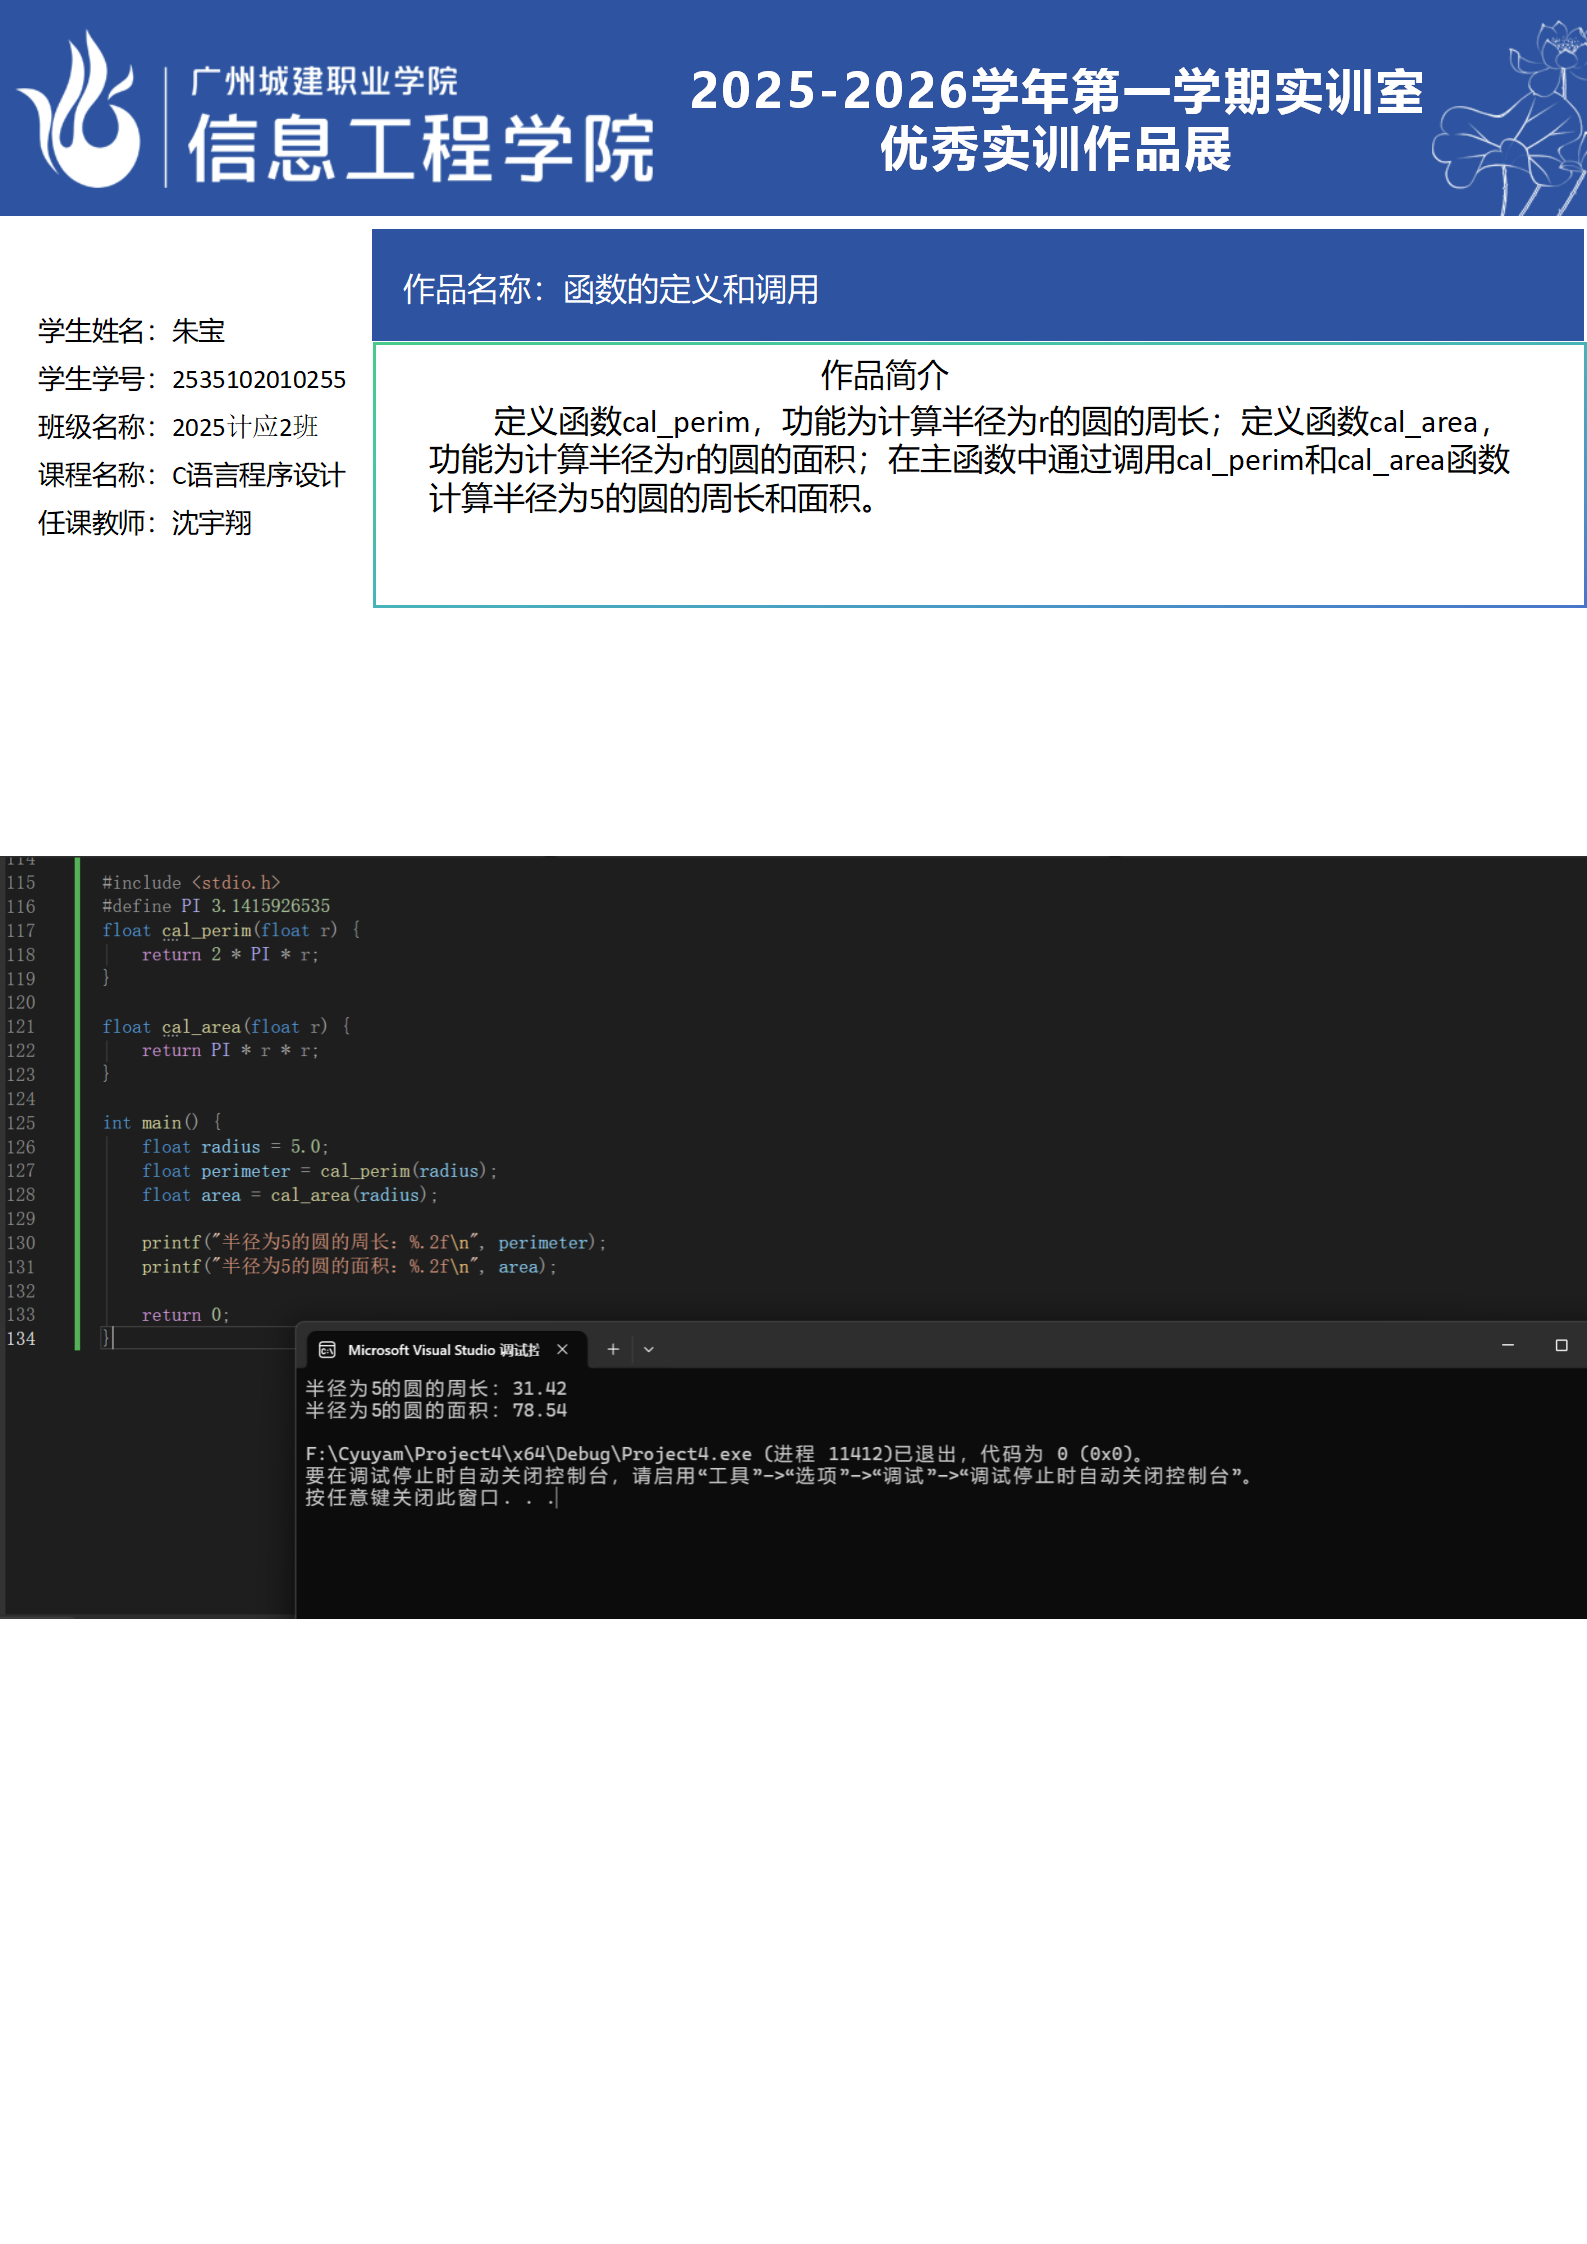Click the return 0 statement on line 133
1587x2244 pixels.
pos(185,1315)
